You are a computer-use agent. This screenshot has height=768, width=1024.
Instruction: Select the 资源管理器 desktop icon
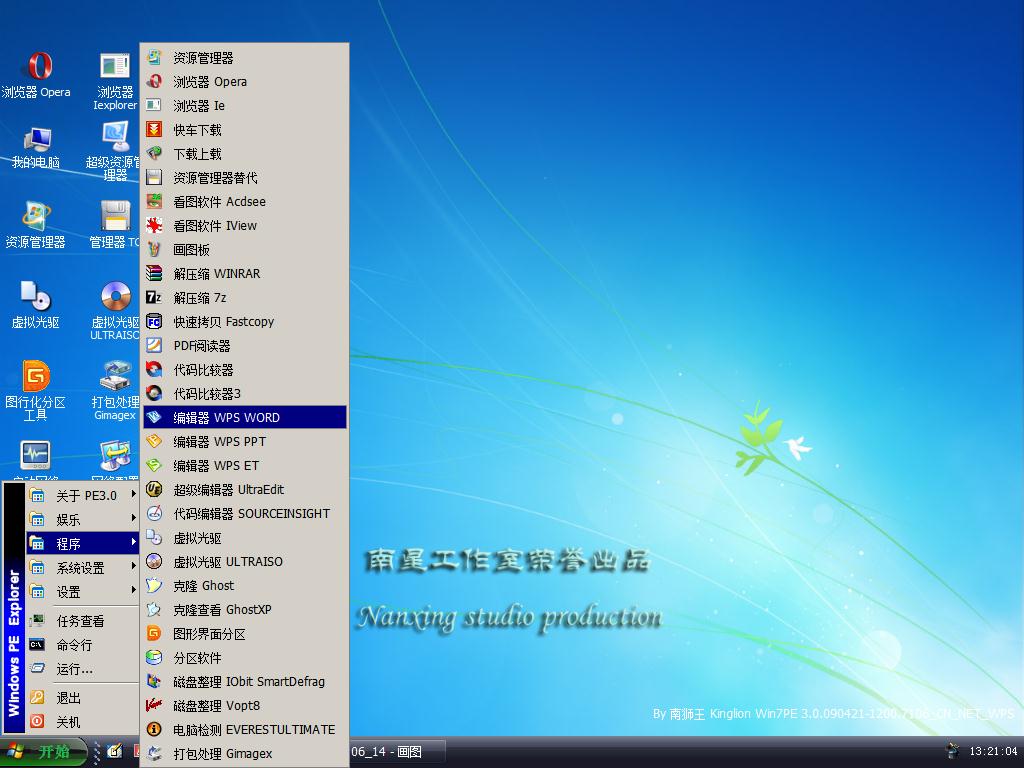pyautogui.click(x=36, y=225)
